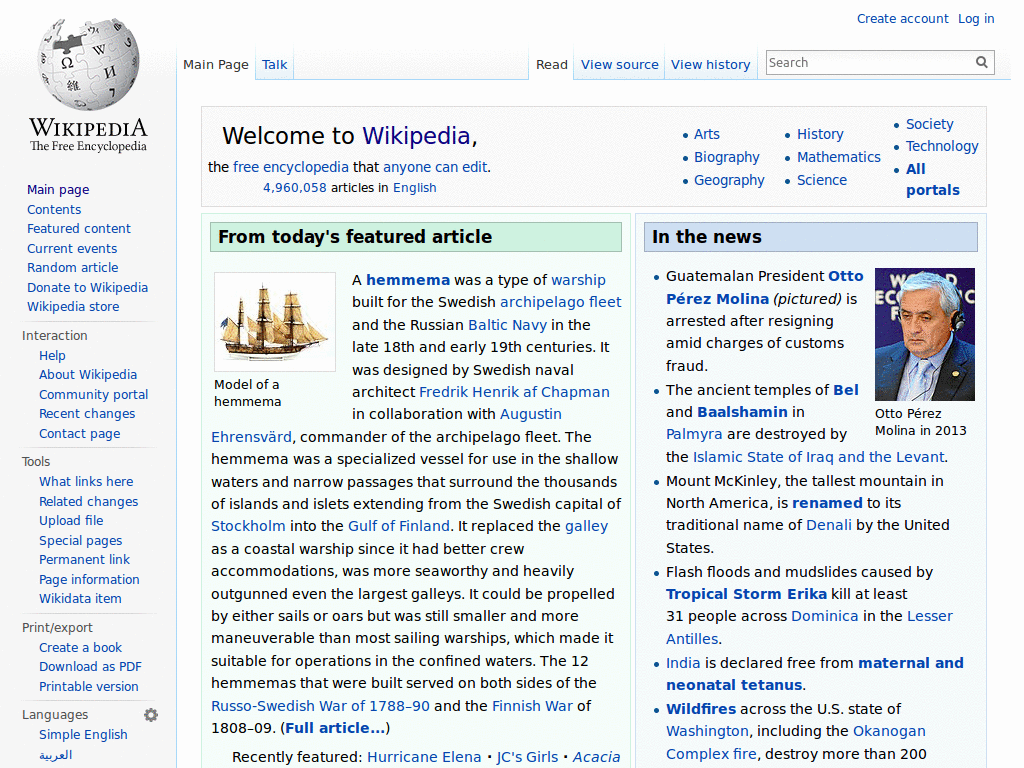Go to Featured content
The width and height of the screenshot is (1024, 768).
point(79,229)
